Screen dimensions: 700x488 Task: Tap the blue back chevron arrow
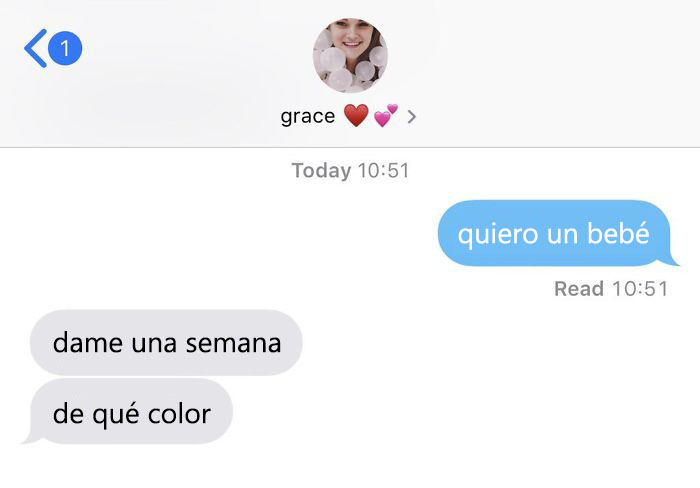click(36, 48)
